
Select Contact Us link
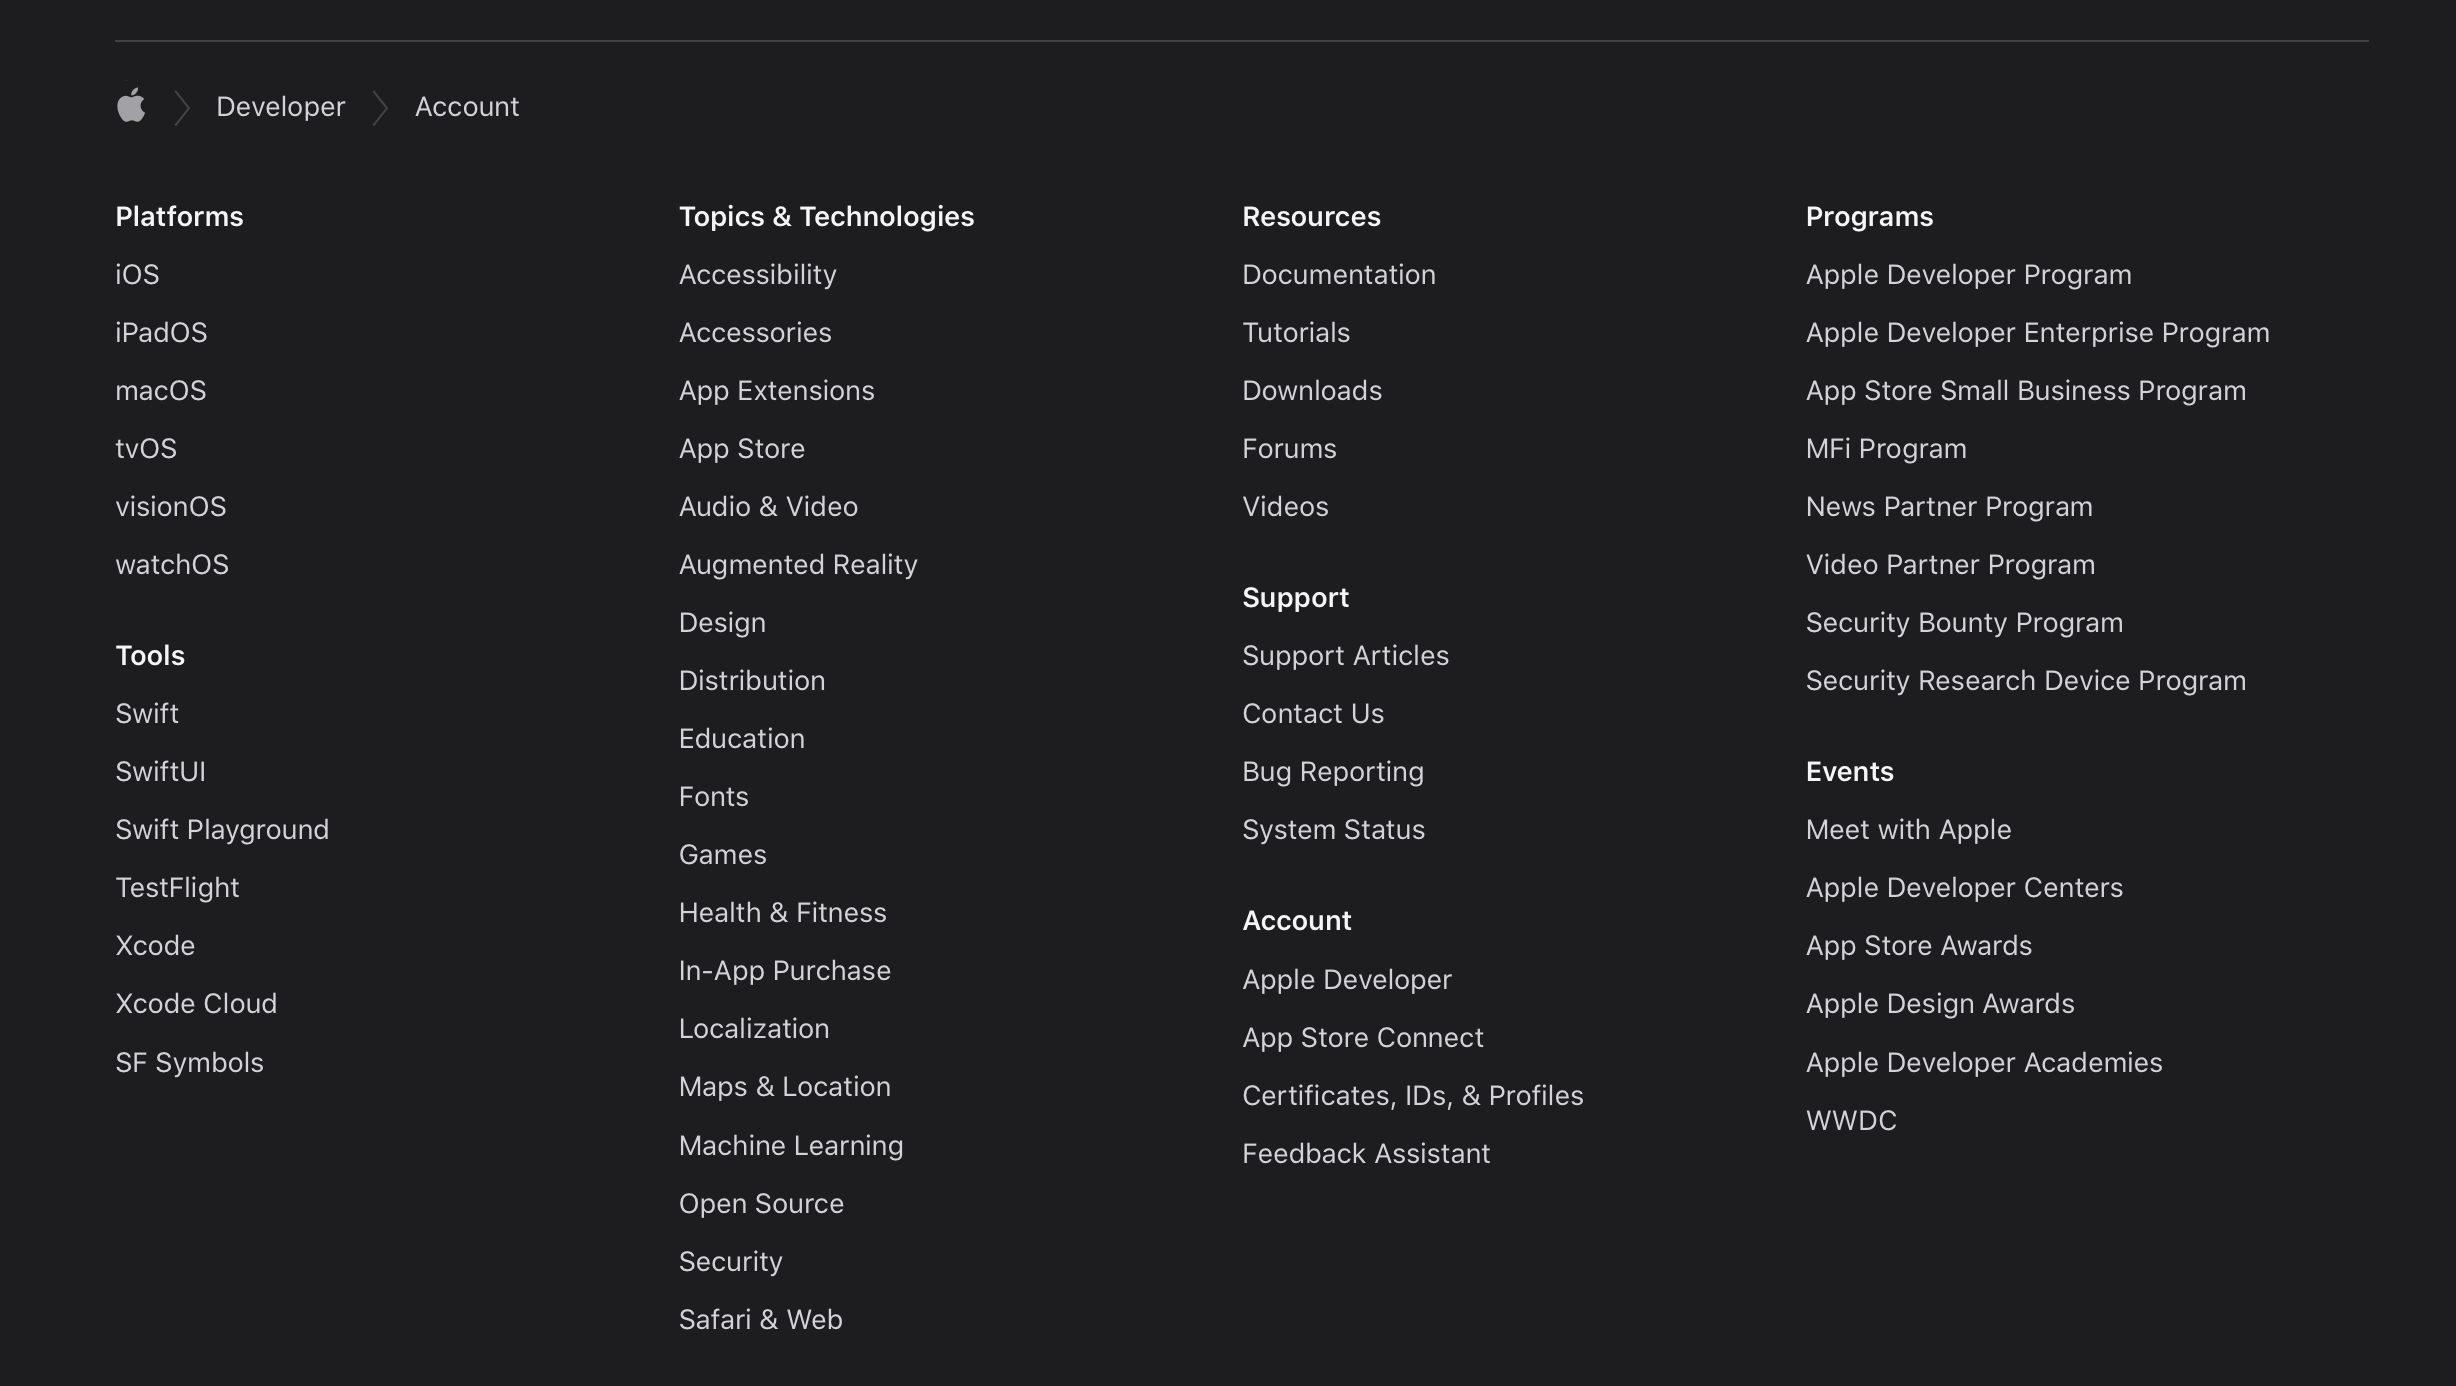(1313, 713)
